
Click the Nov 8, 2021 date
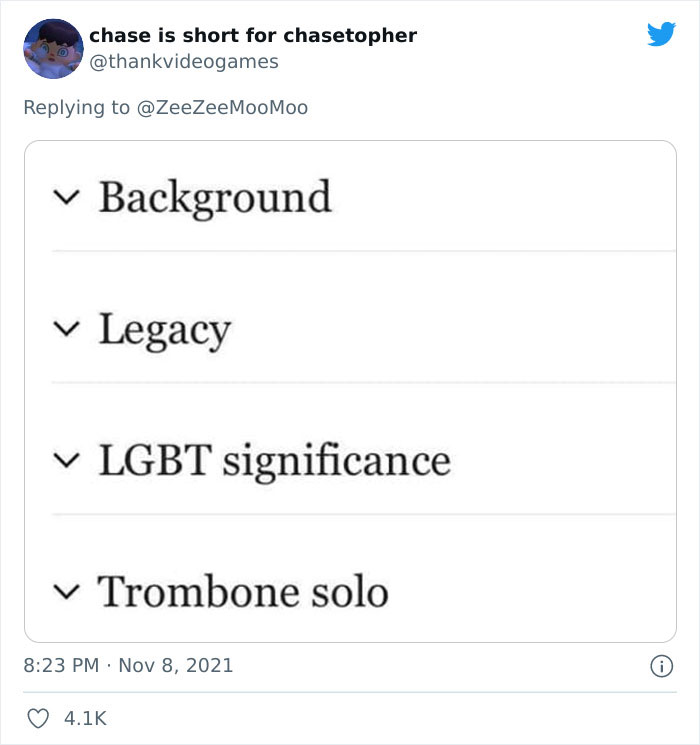(x=178, y=665)
